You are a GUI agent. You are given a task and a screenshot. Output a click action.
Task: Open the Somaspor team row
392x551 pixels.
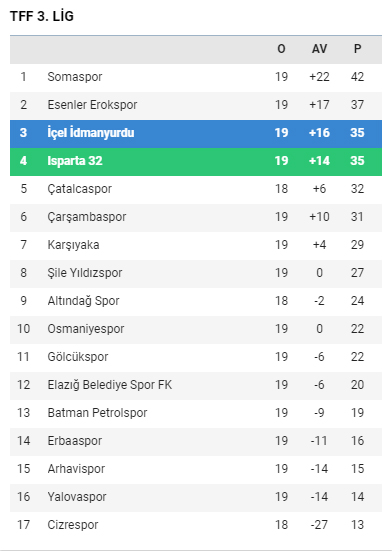(x=196, y=77)
